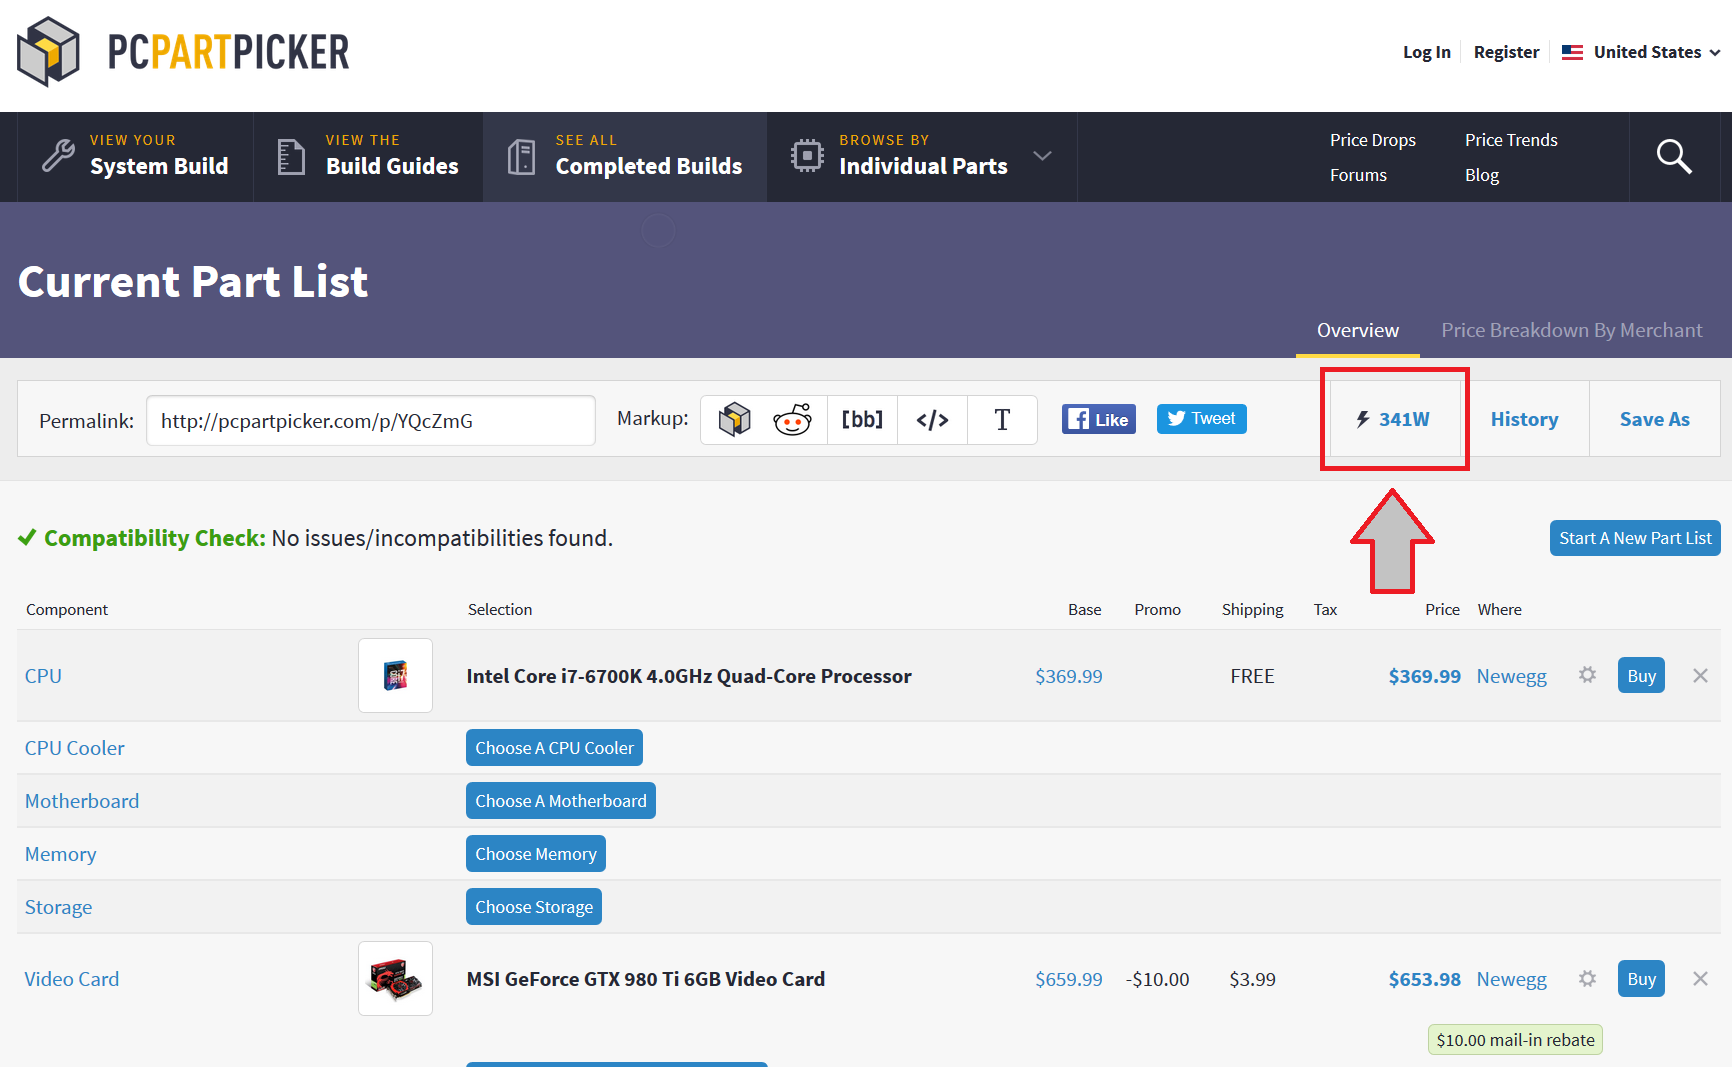Select PCPartPicker markup cube icon
This screenshot has width=1732, height=1067.
pos(735,420)
